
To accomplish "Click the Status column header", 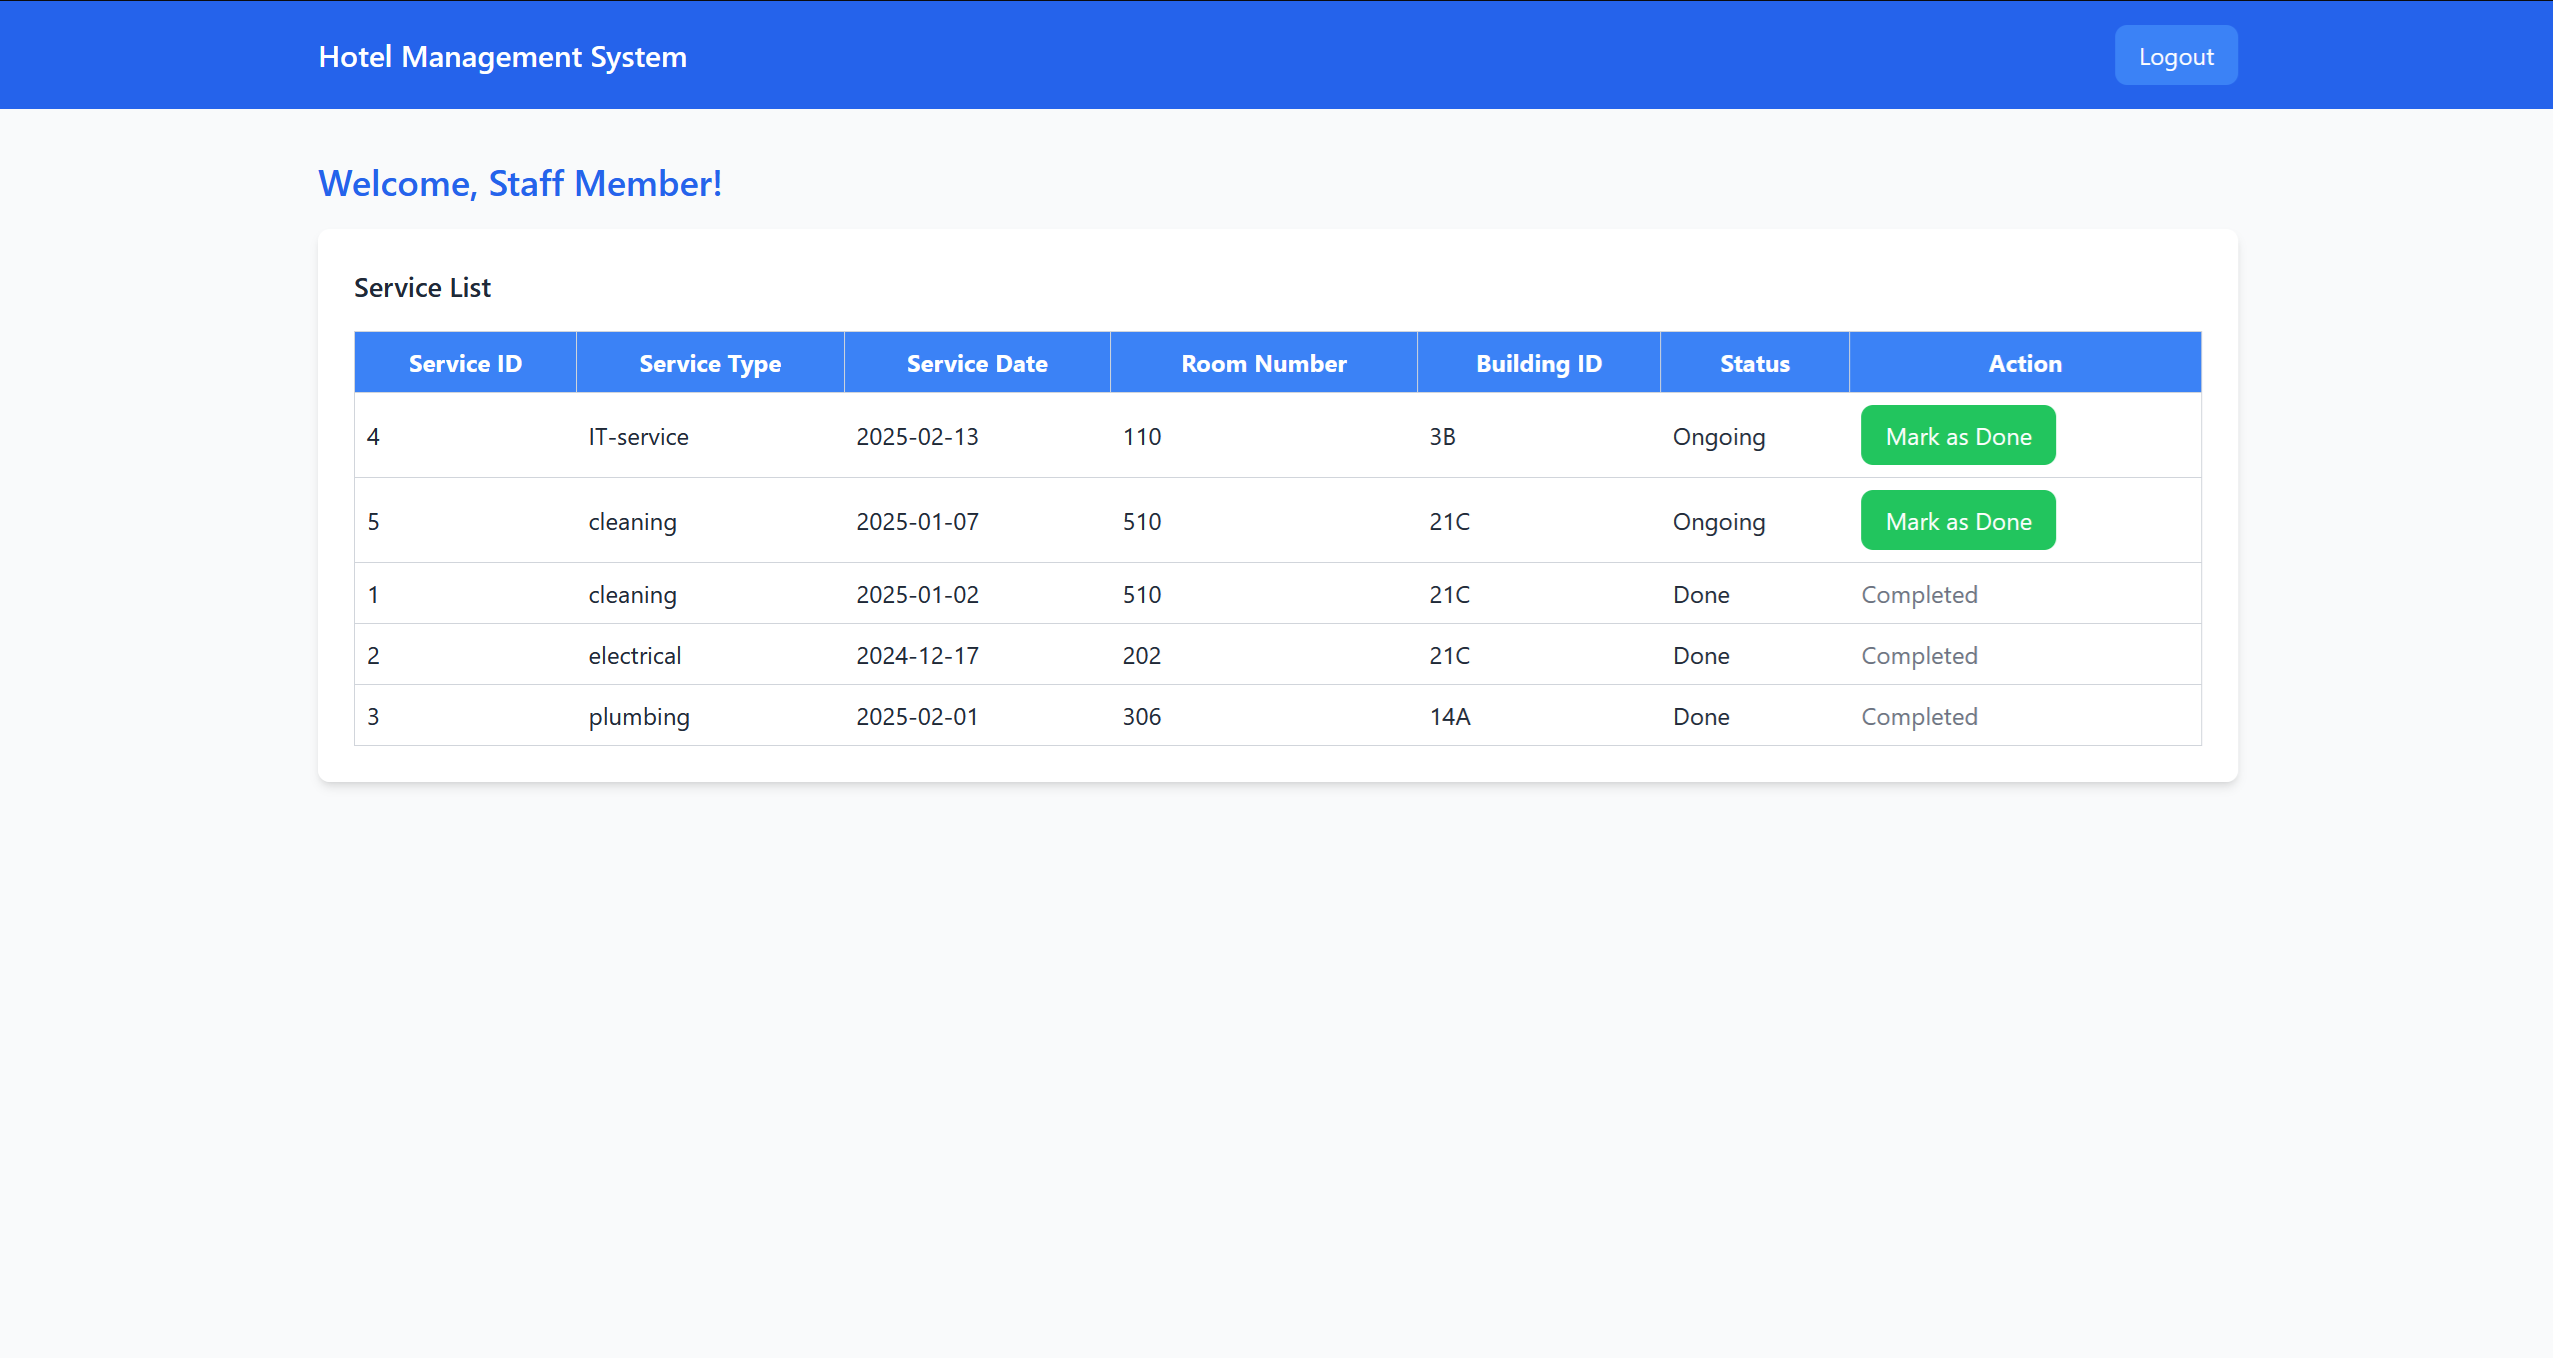I will (x=1754, y=363).
